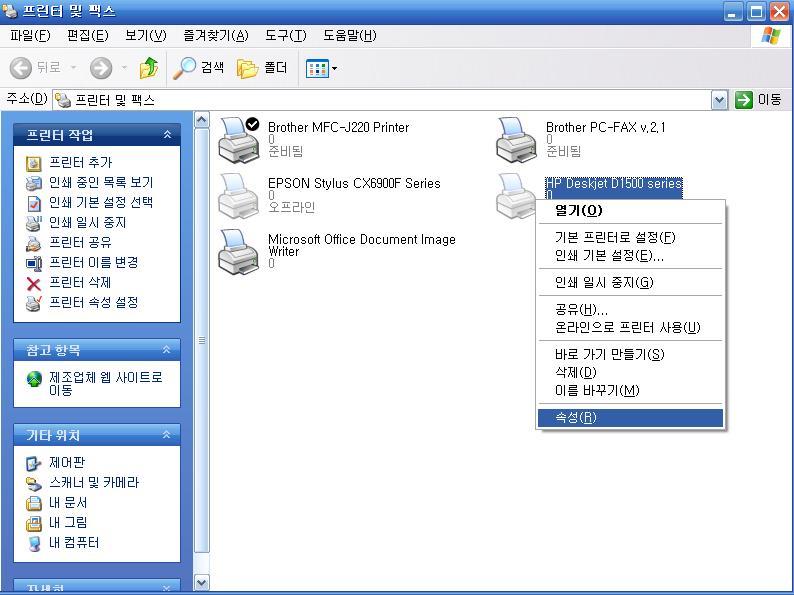Screen dimensions: 794x595
Task: Select Microsoft Office Document Image Writer icon
Action: pyautogui.click(x=239, y=252)
